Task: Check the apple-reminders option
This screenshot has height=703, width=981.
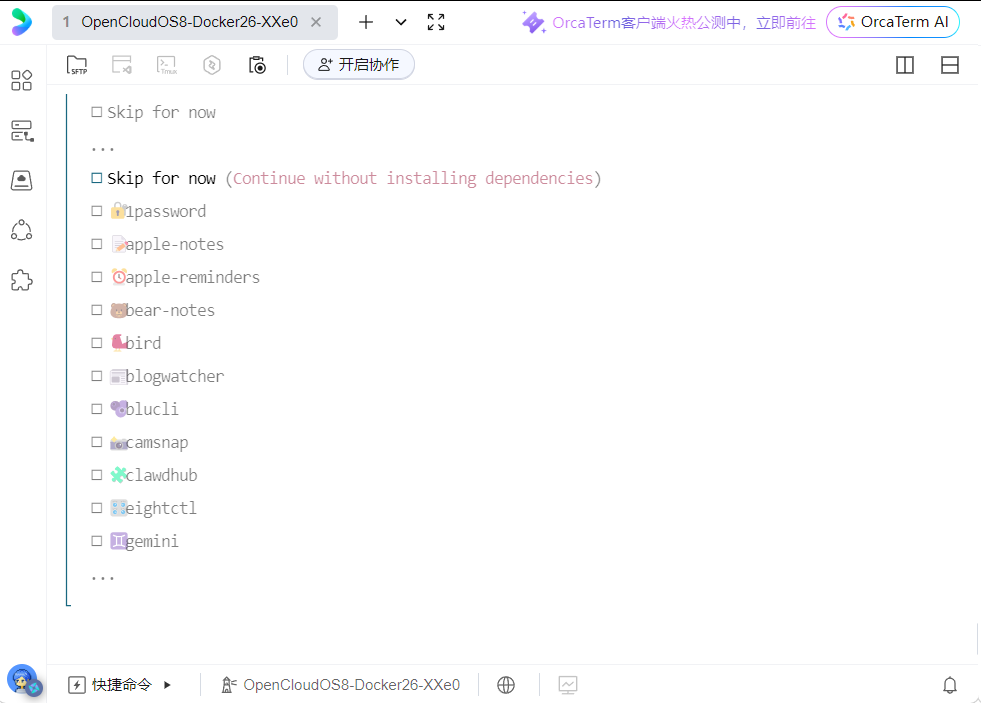Action: click(96, 277)
